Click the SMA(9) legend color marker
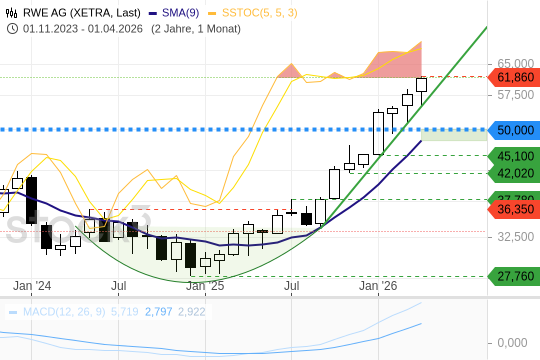The height and width of the screenshot is (360, 540). pos(153,13)
